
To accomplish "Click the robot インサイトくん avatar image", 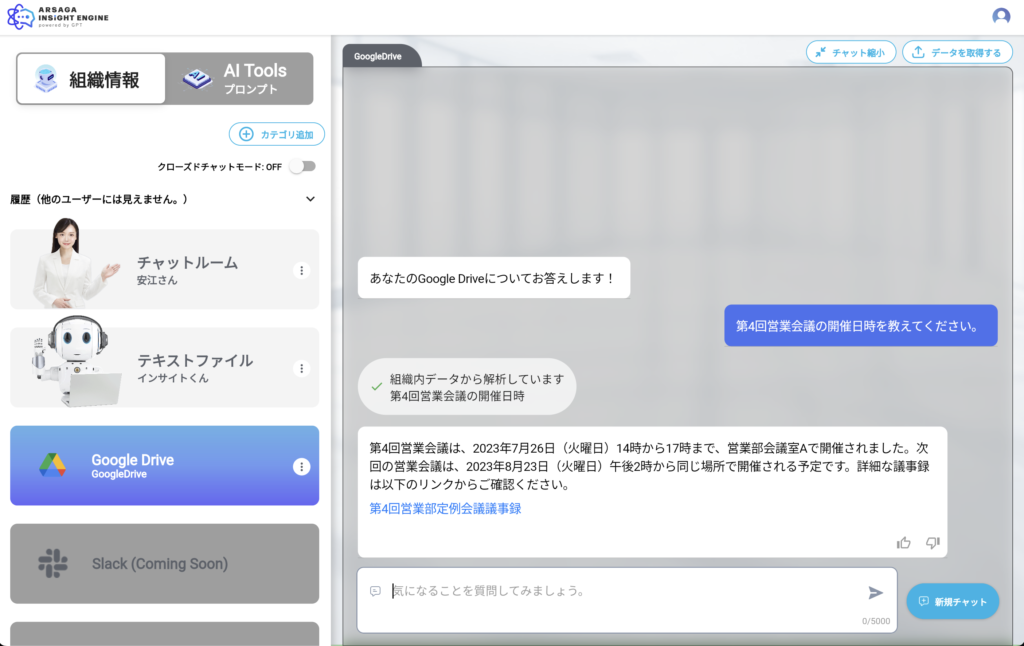I will coord(75,361).
